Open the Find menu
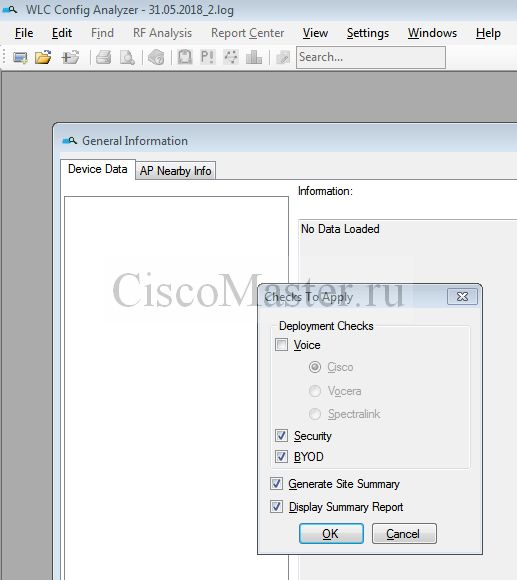This screenshot has width=517, height=580. pyautogui.click(x=102, y=33)
